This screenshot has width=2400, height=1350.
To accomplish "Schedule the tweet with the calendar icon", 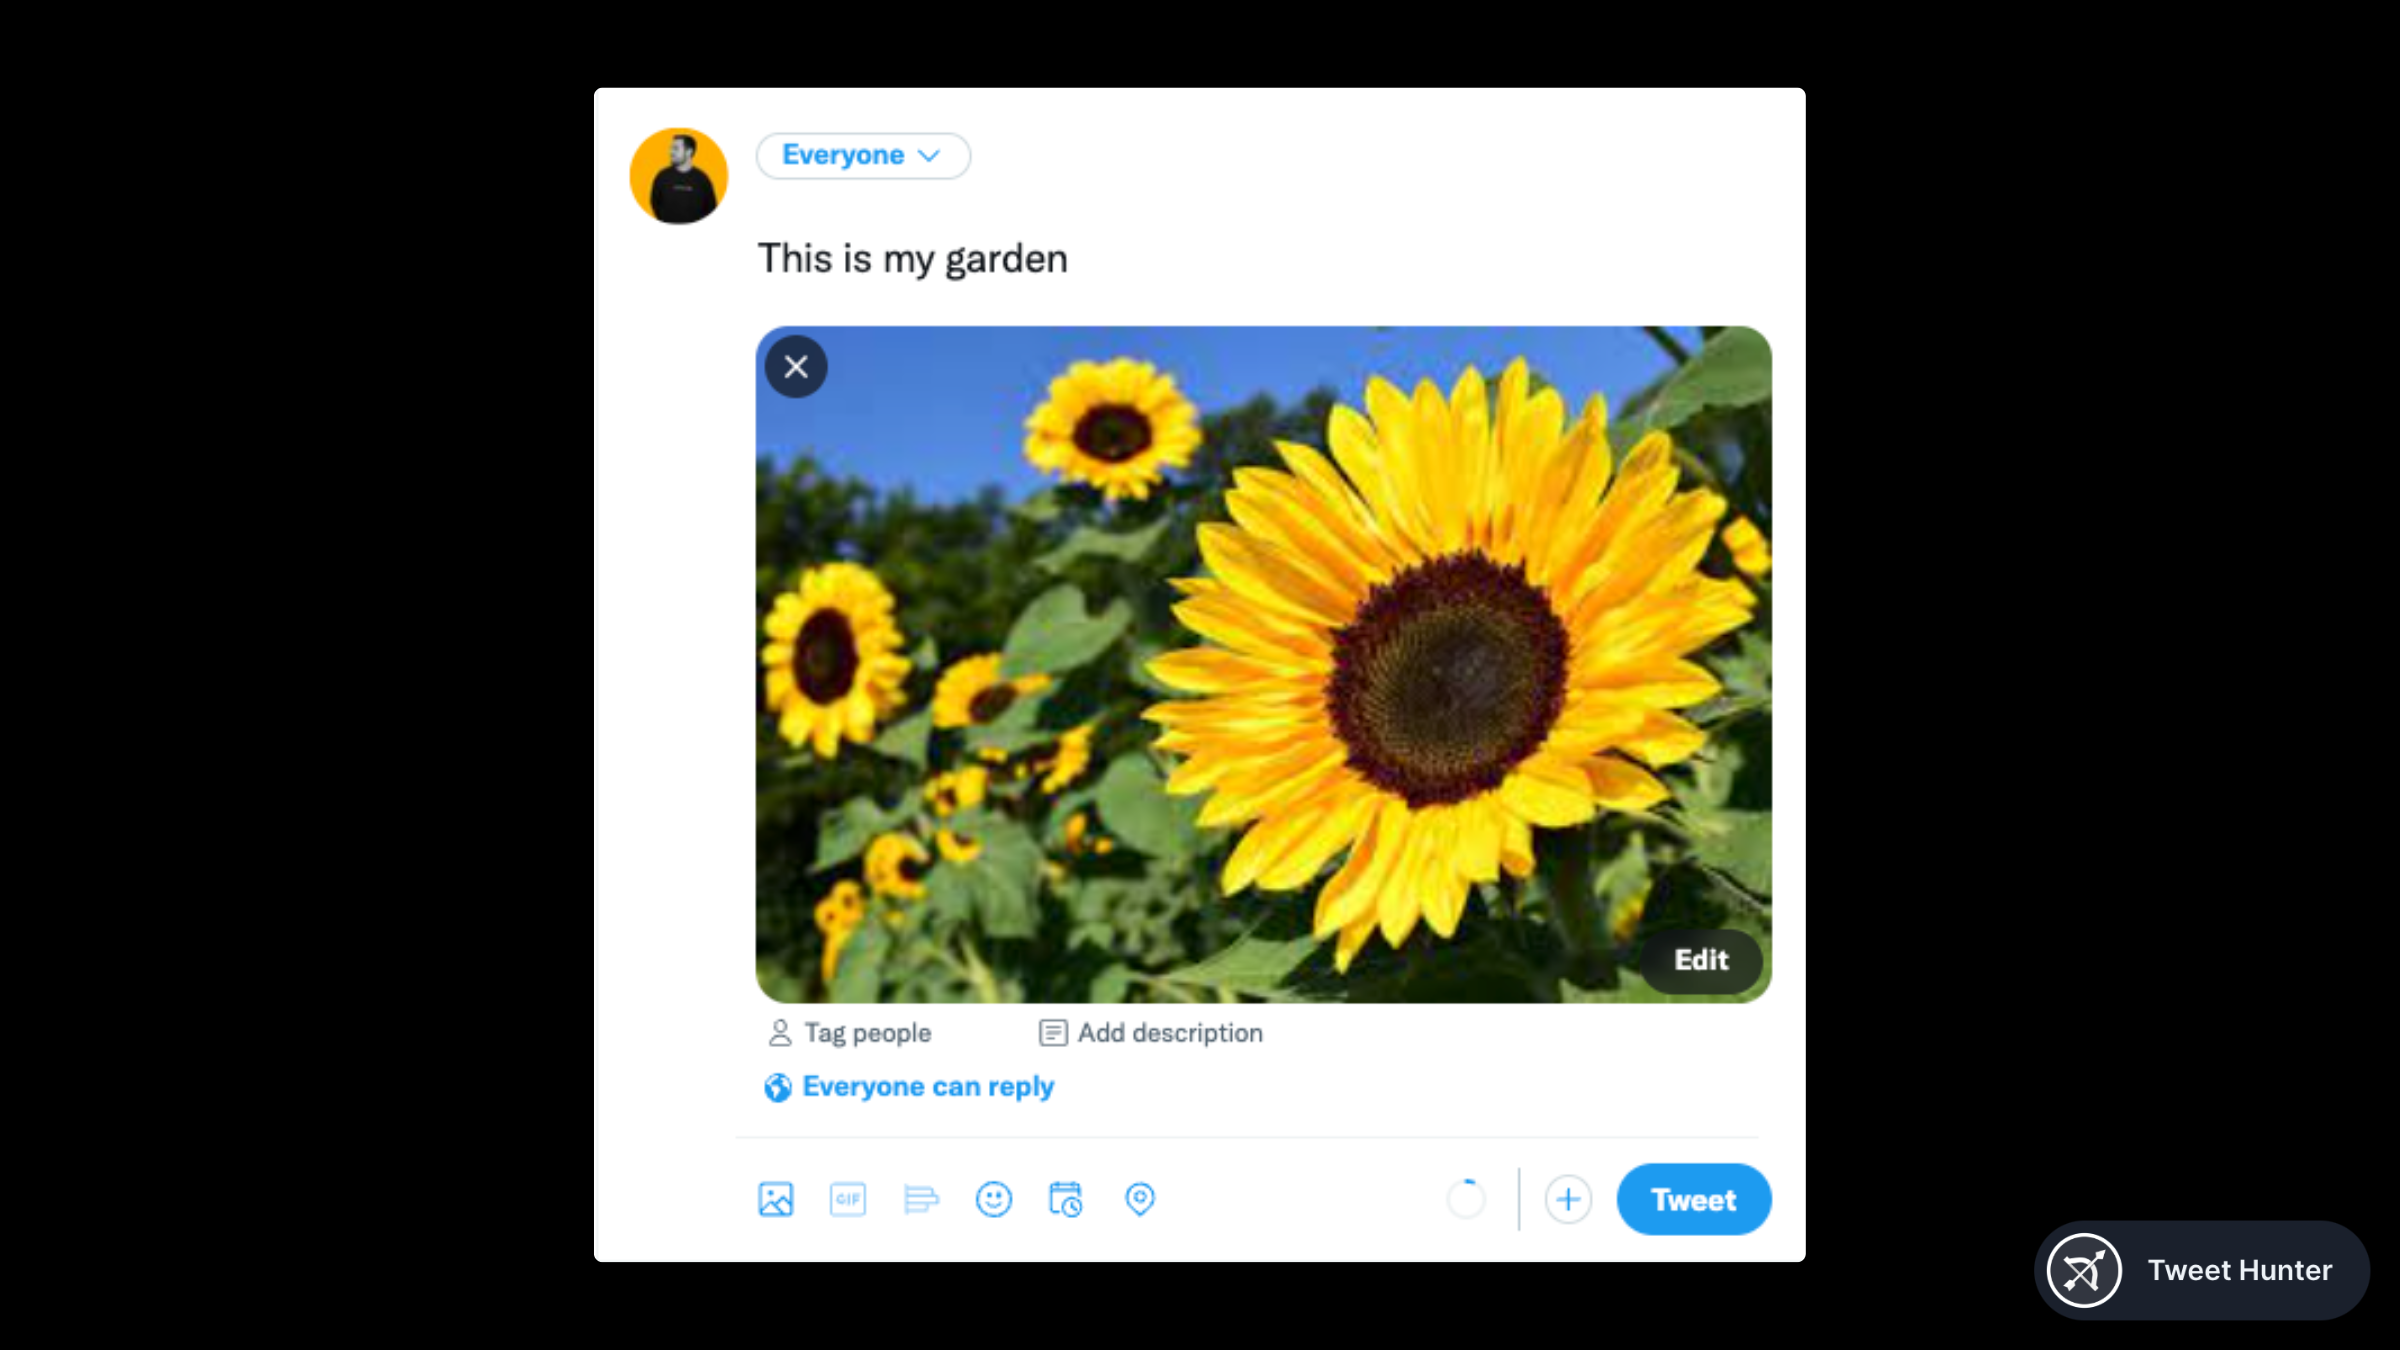I will (x=1065, y=1198).
